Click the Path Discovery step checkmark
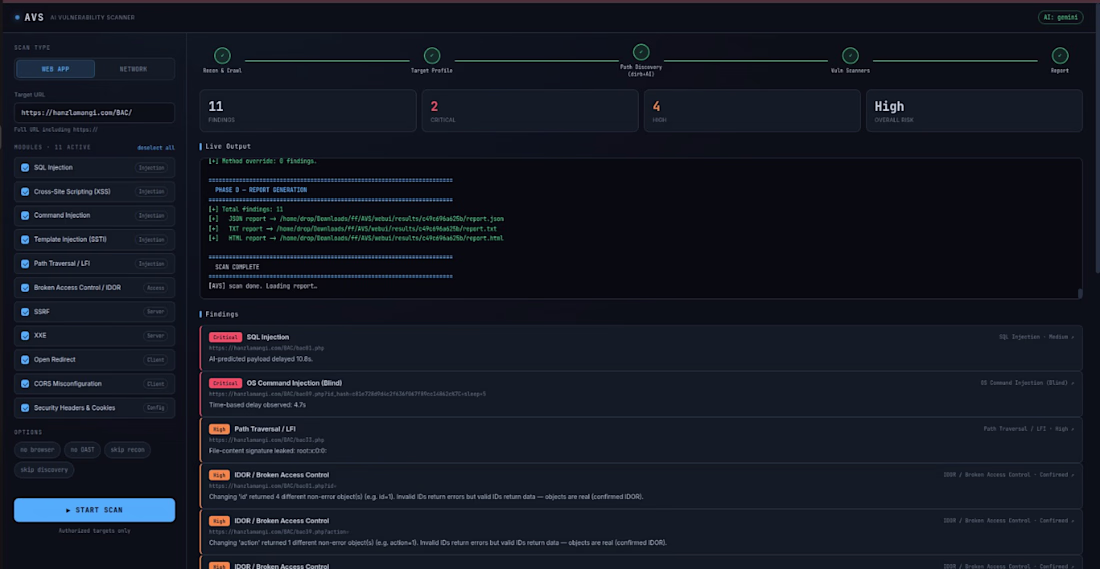 coord(641,52)
